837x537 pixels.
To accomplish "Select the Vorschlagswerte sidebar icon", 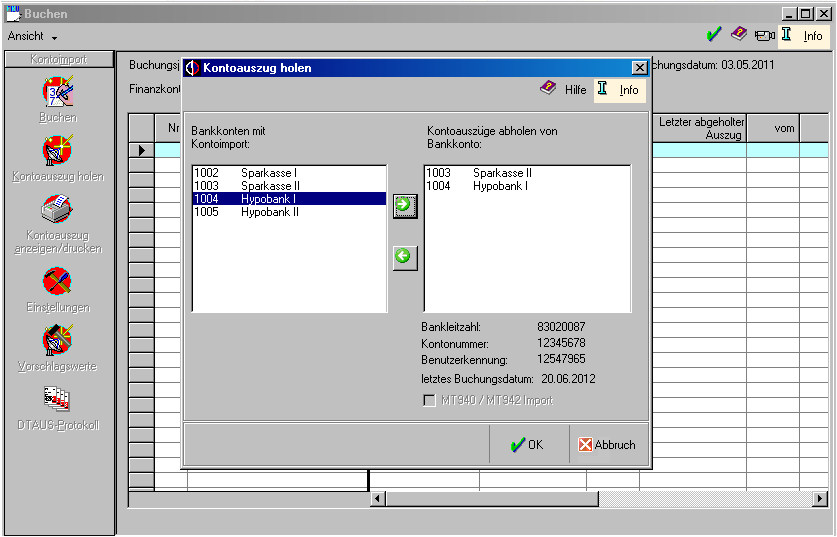I will pos(57,341).
